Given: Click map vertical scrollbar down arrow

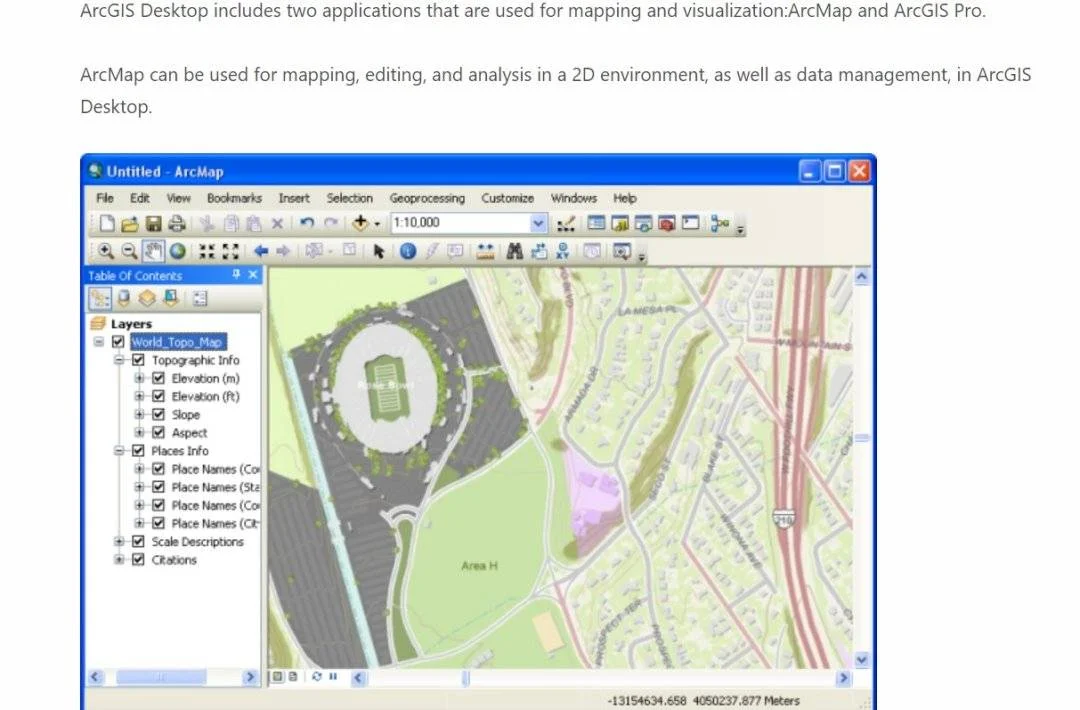Looking at the screenshot, I should click(x=862, y=660).
